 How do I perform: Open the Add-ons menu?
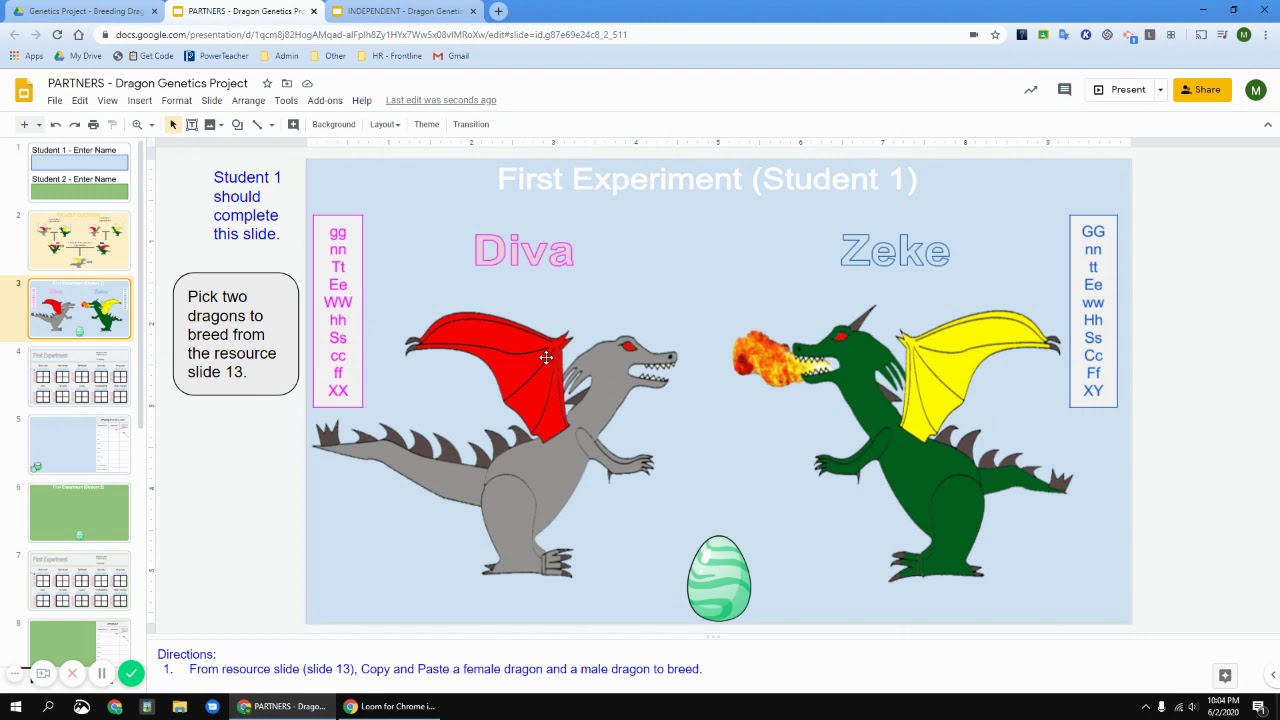click(325, 100)
